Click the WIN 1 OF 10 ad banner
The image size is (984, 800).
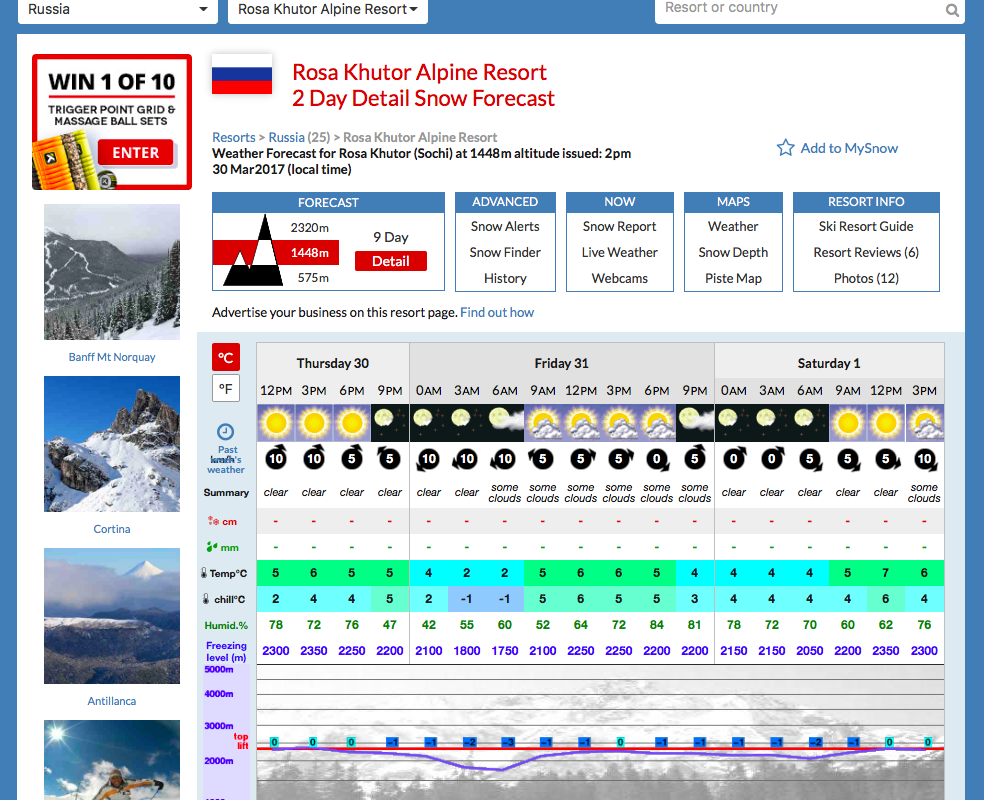coord(112,122)
